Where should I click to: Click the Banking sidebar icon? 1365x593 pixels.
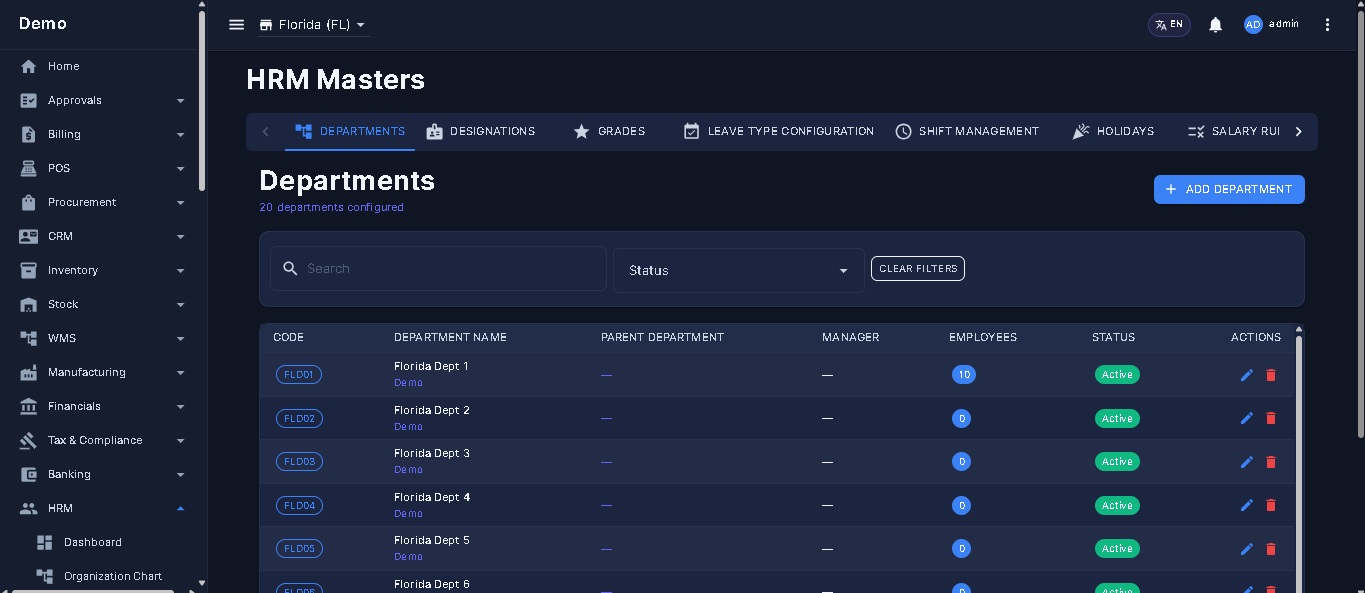(x=29, y=475)
